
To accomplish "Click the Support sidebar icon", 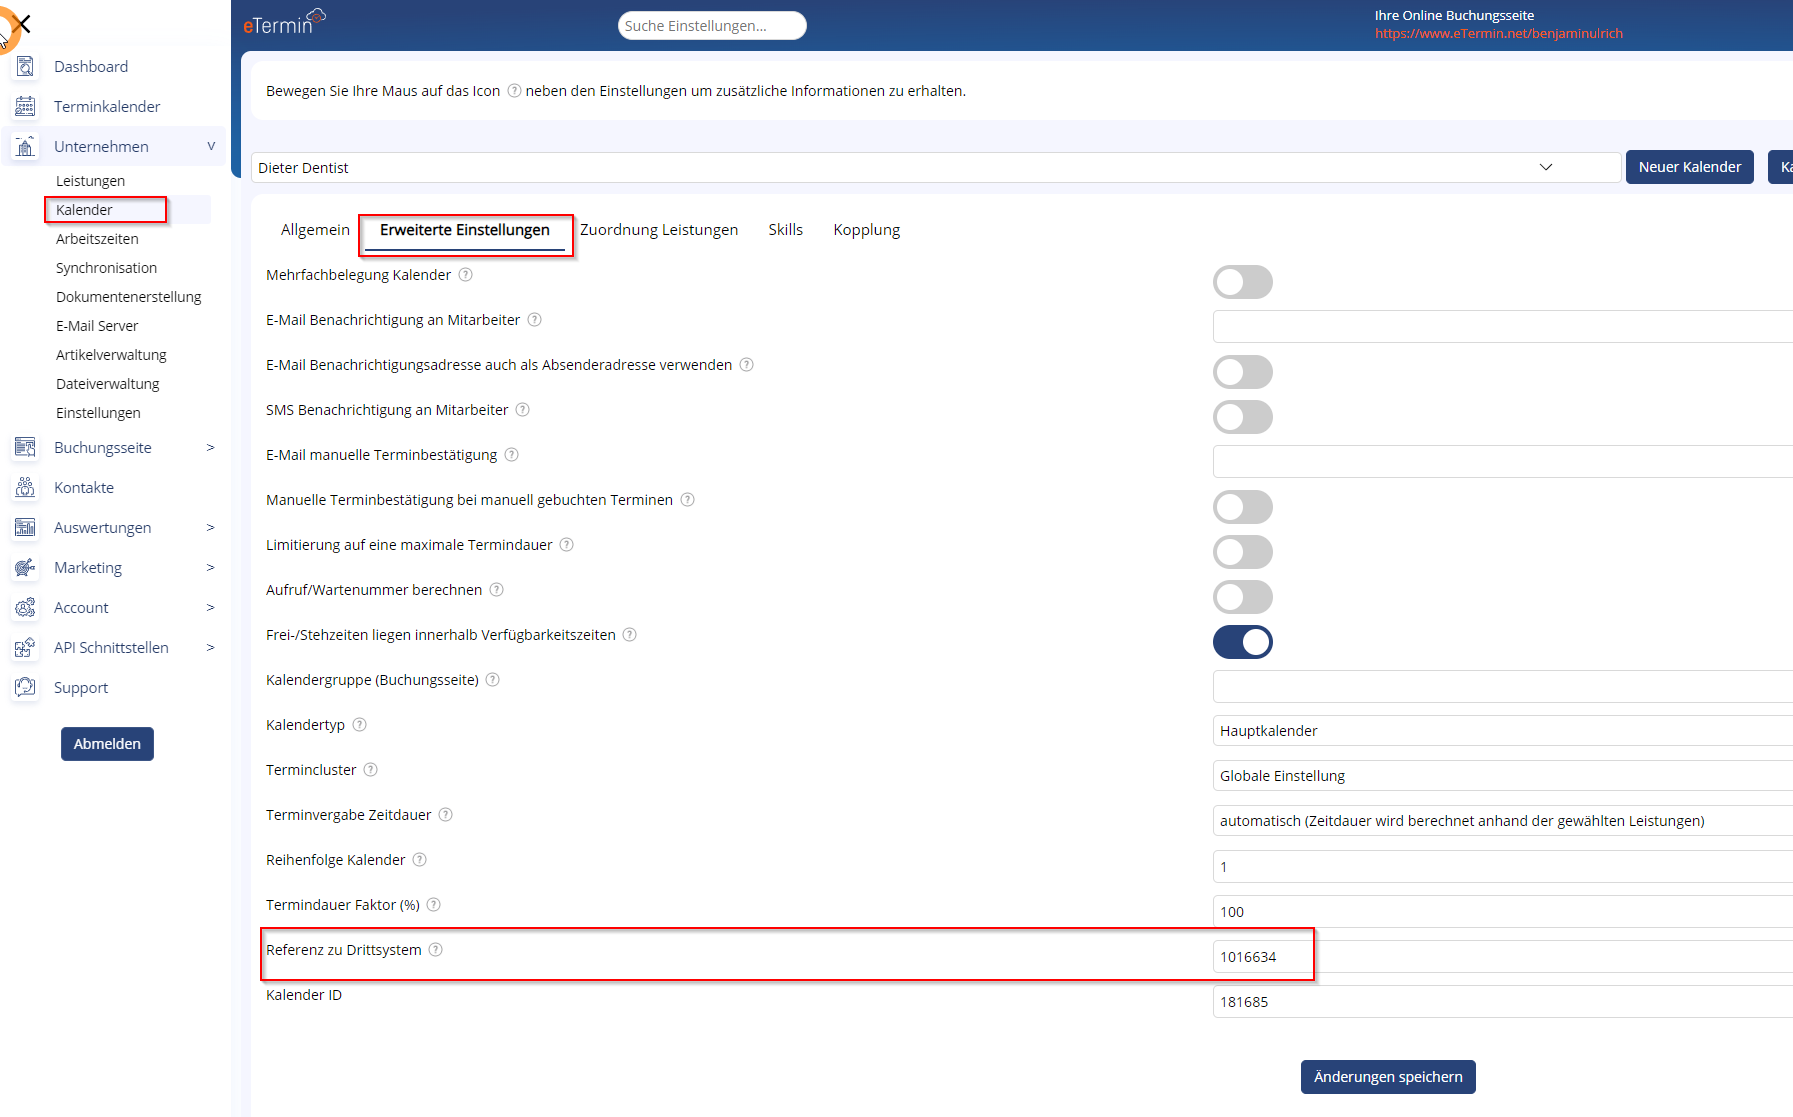I will click(26, 688).
